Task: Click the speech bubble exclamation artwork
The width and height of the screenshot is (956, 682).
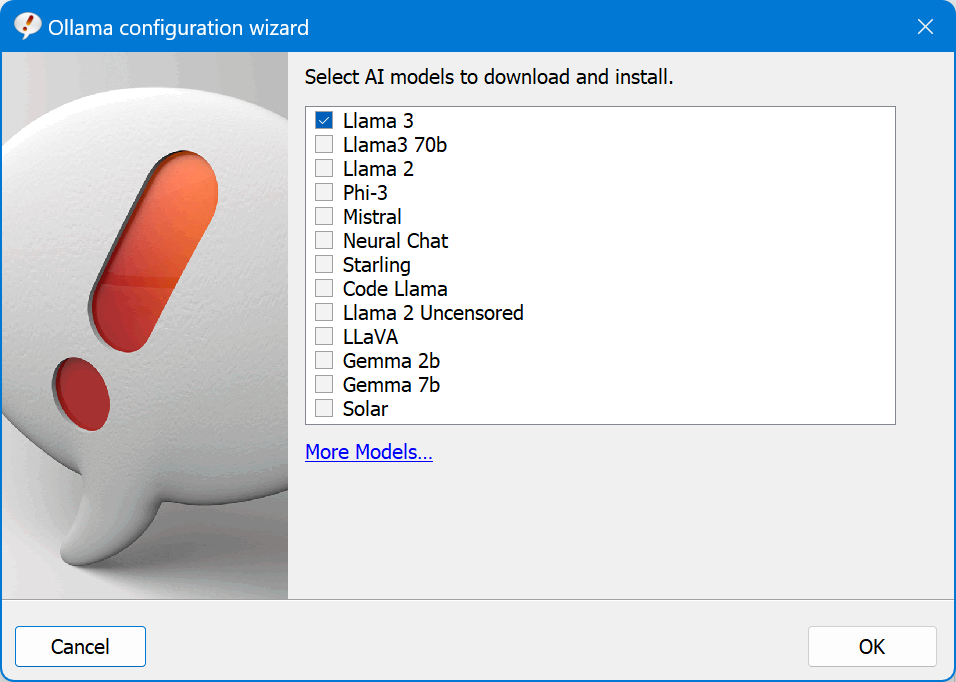Action: tap(145, 325)
